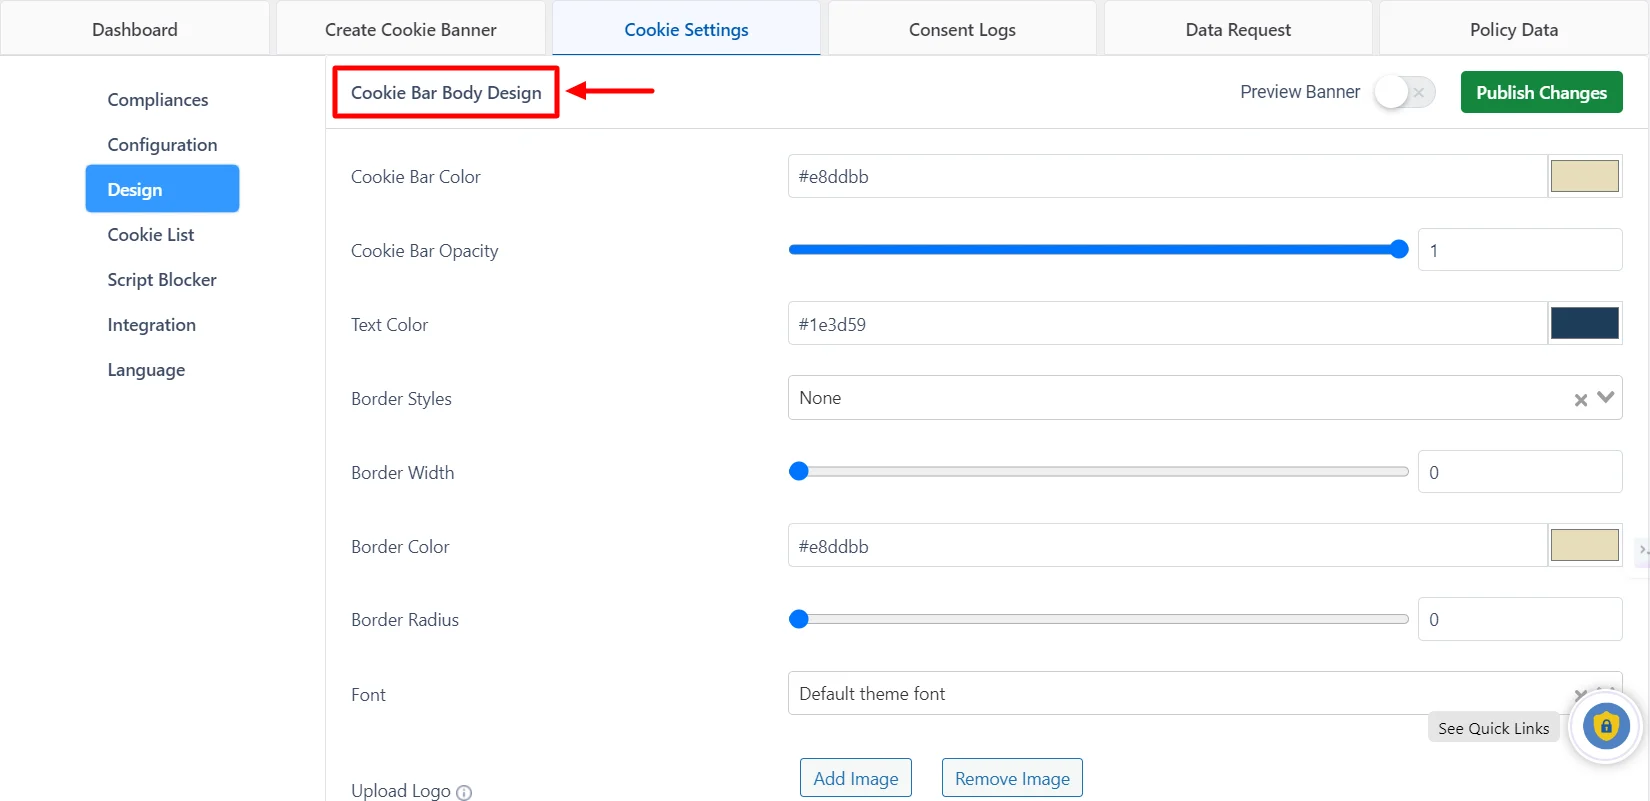Clear the Border Styles selection with X
Image resolution: width=1650 pixels, height=801 pixels.
click(1581, 400)
